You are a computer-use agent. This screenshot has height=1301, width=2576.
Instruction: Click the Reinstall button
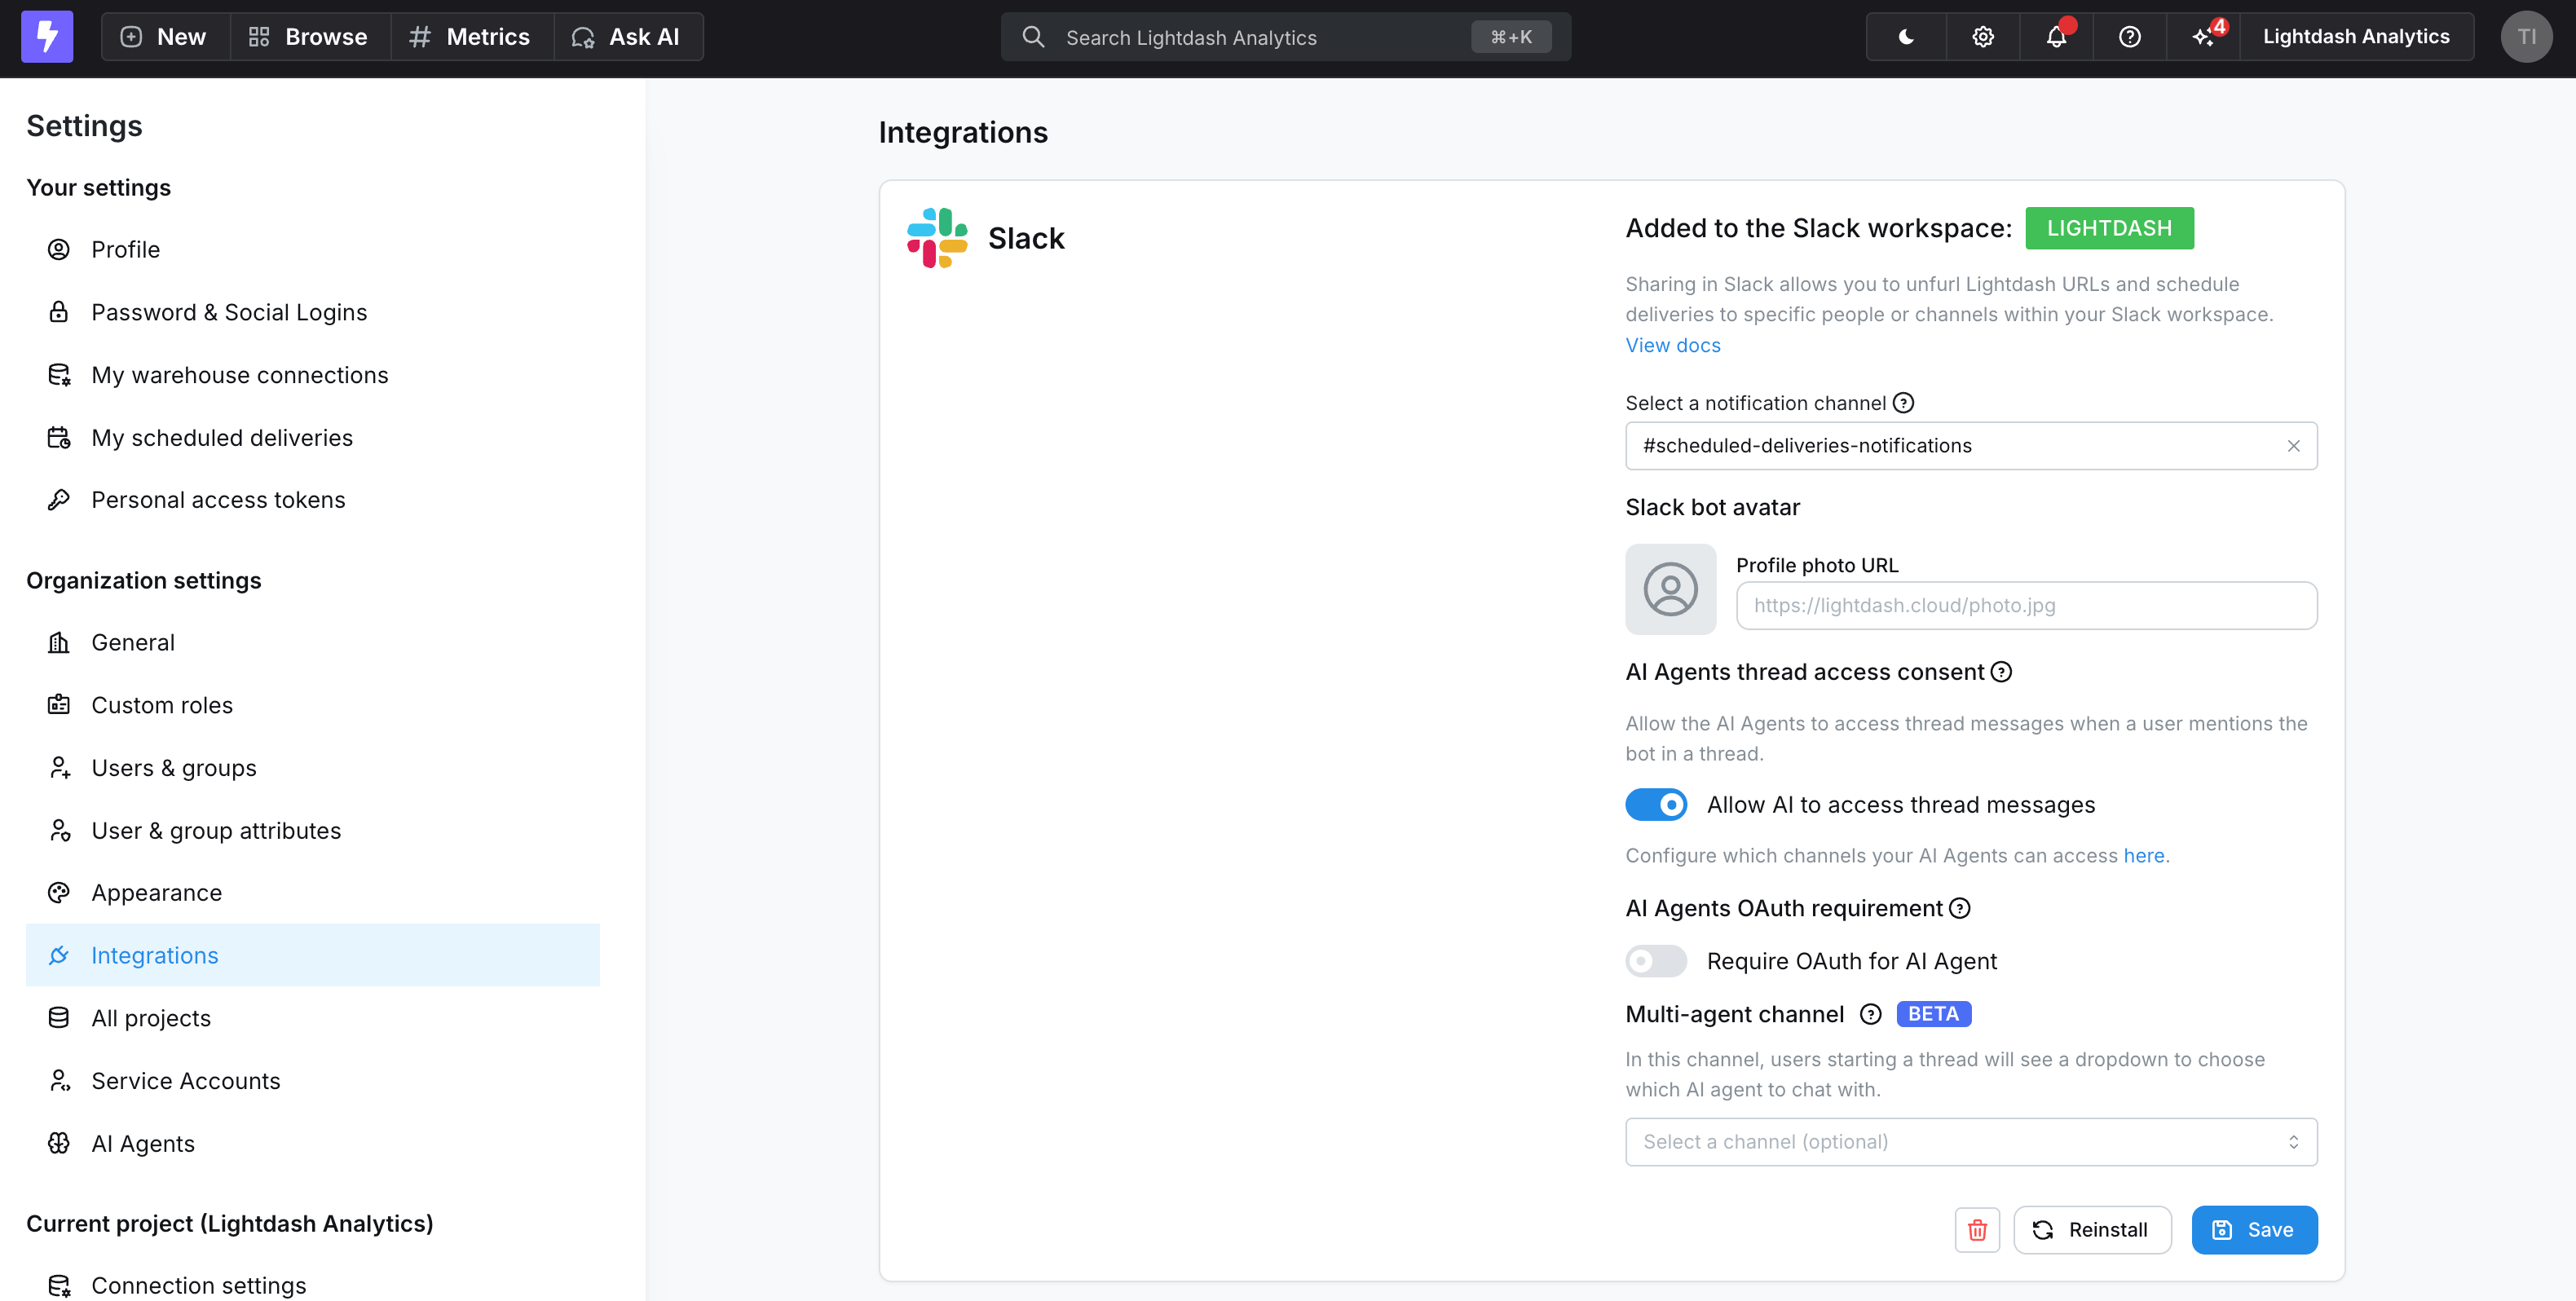pyautogui.click(x=2092, y=1229)
